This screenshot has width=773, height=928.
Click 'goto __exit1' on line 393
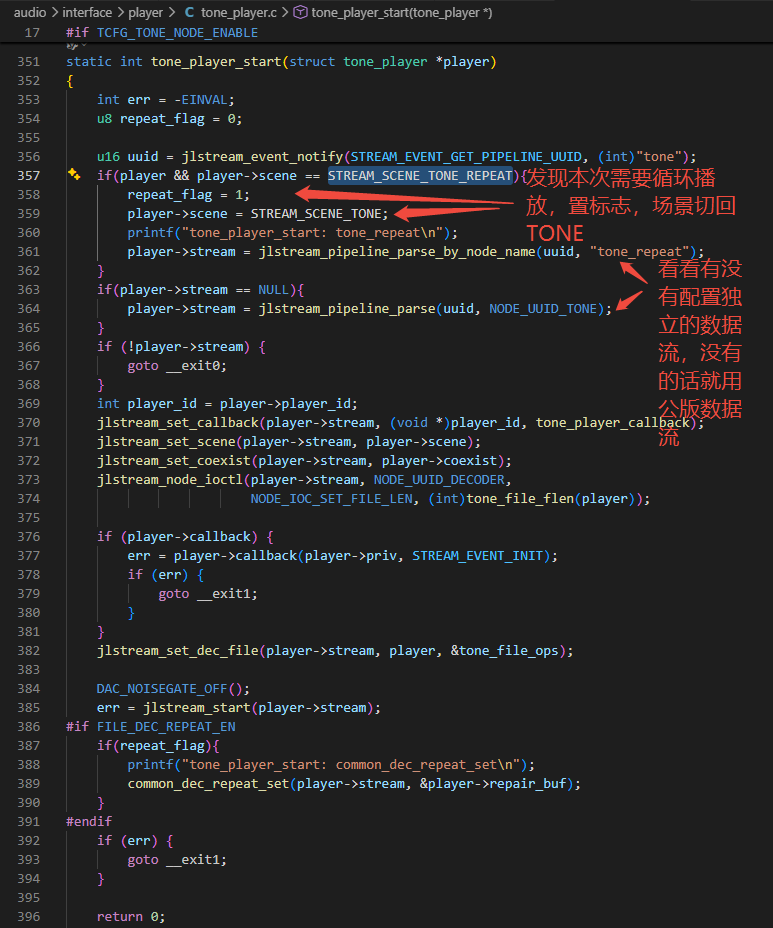[173, 859]
